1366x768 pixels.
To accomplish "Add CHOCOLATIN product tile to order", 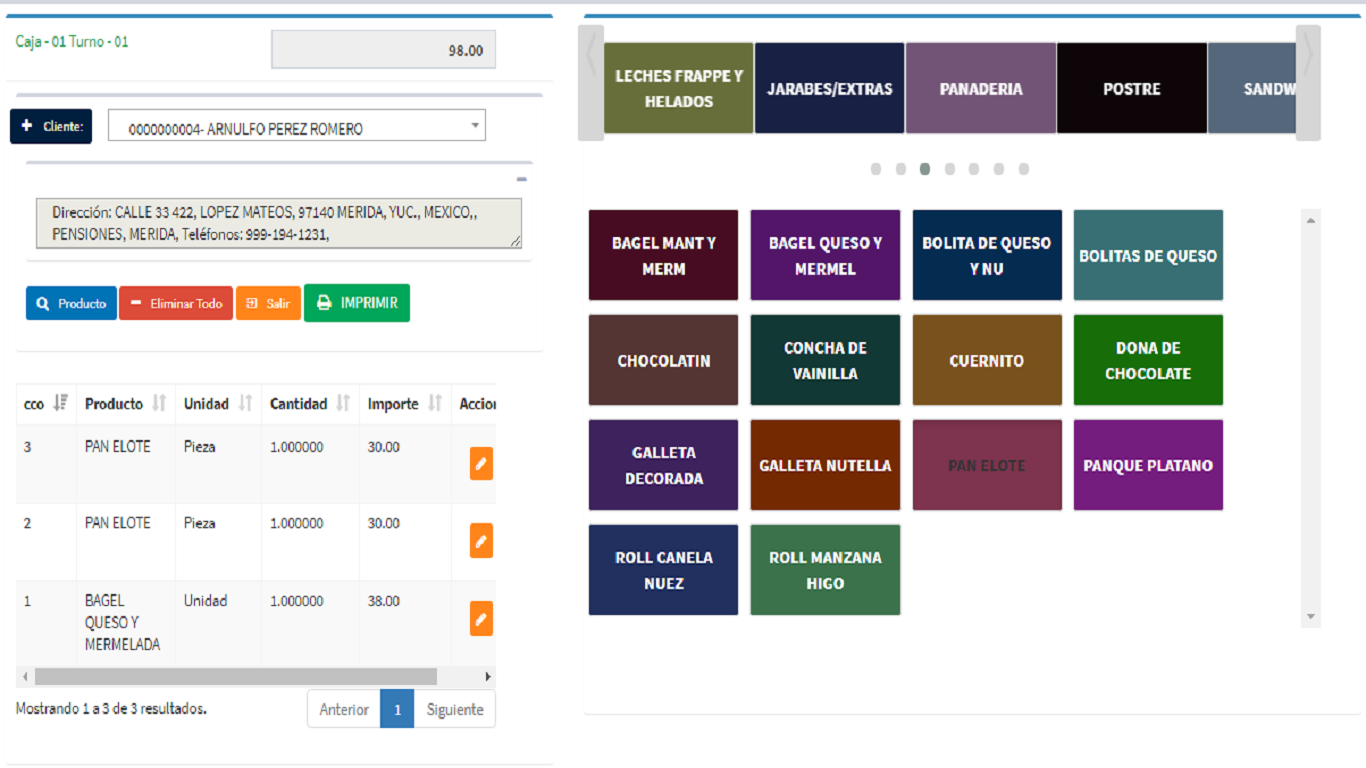I will [663, 360].
